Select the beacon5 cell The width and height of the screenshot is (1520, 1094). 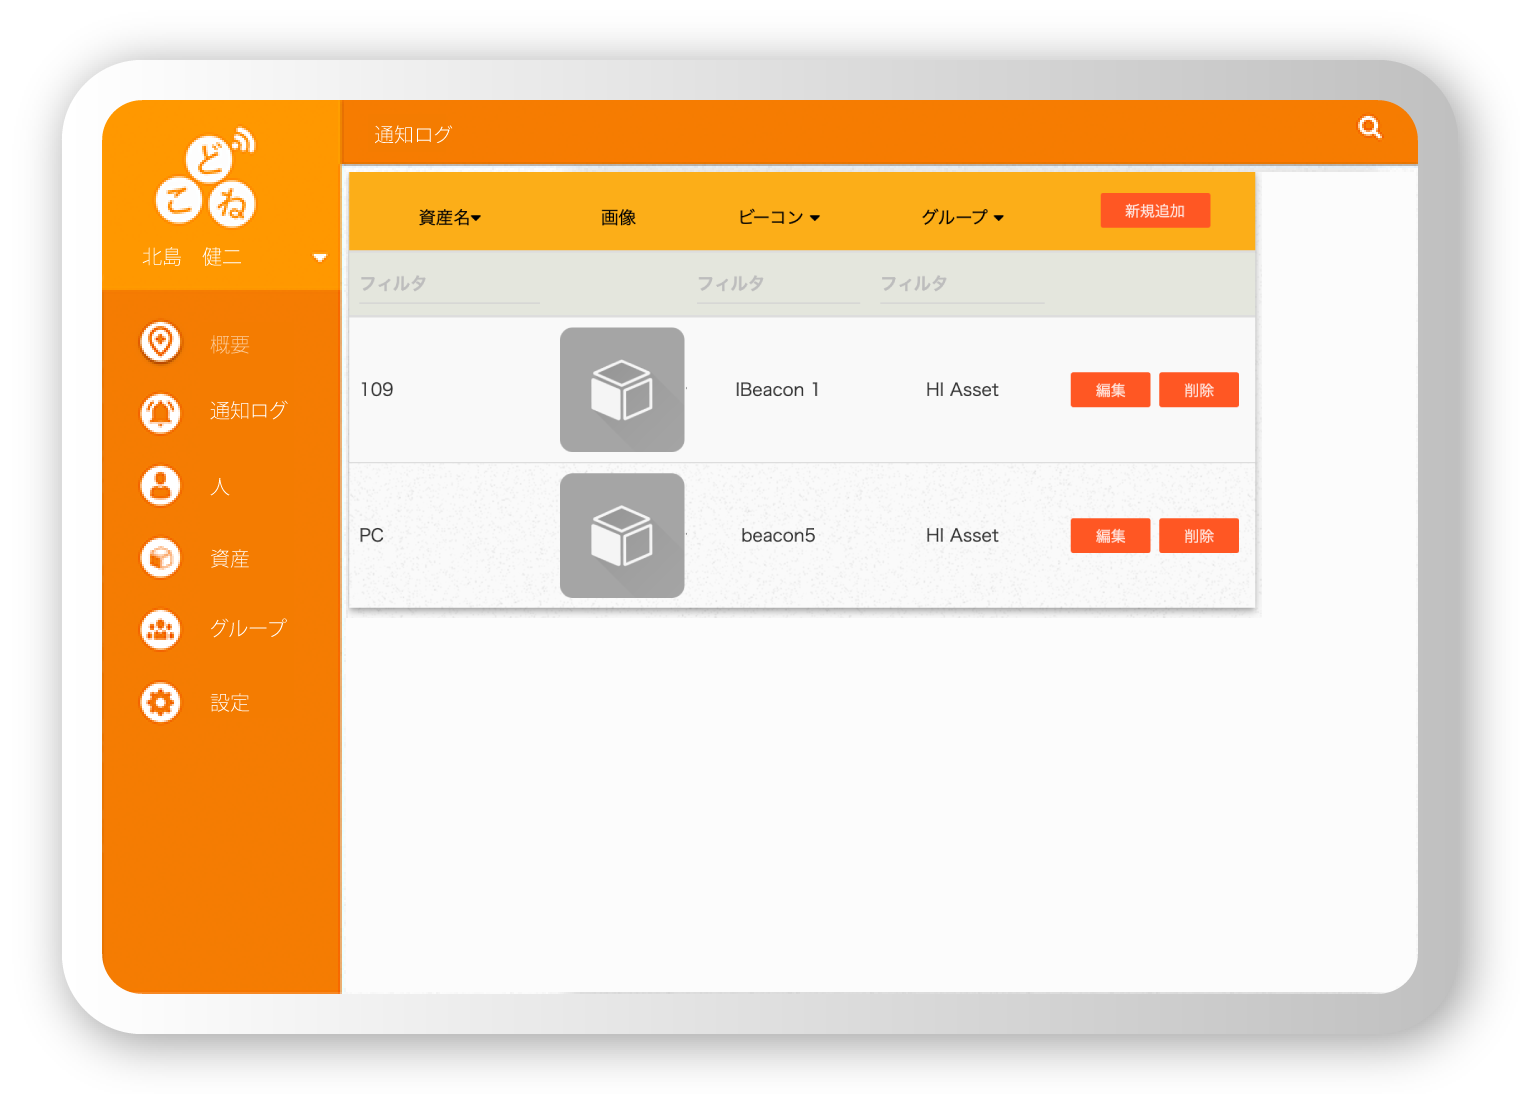[778, 536]
